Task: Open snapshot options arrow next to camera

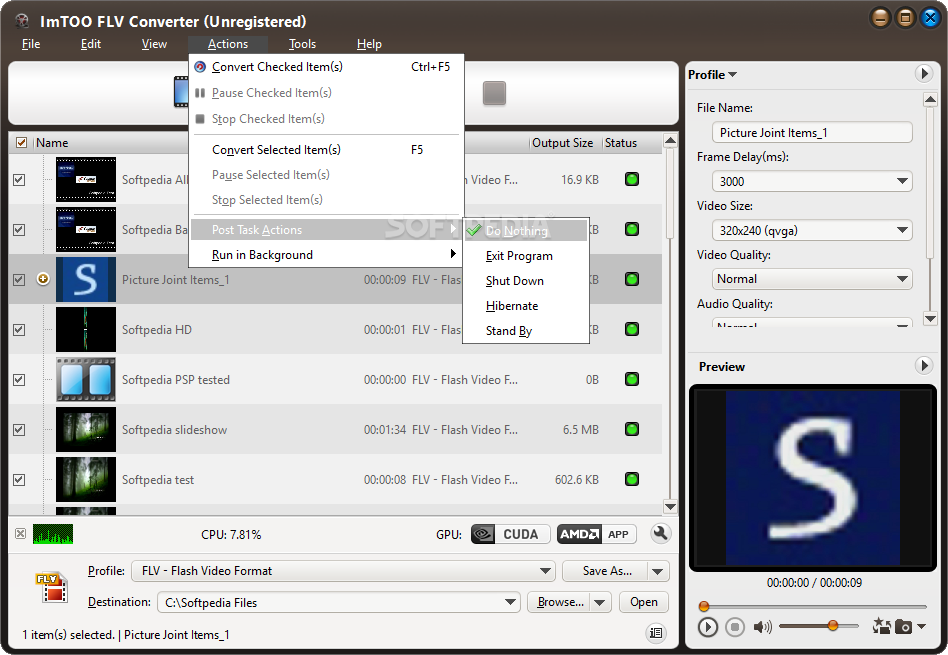Action: pos(921,627)
